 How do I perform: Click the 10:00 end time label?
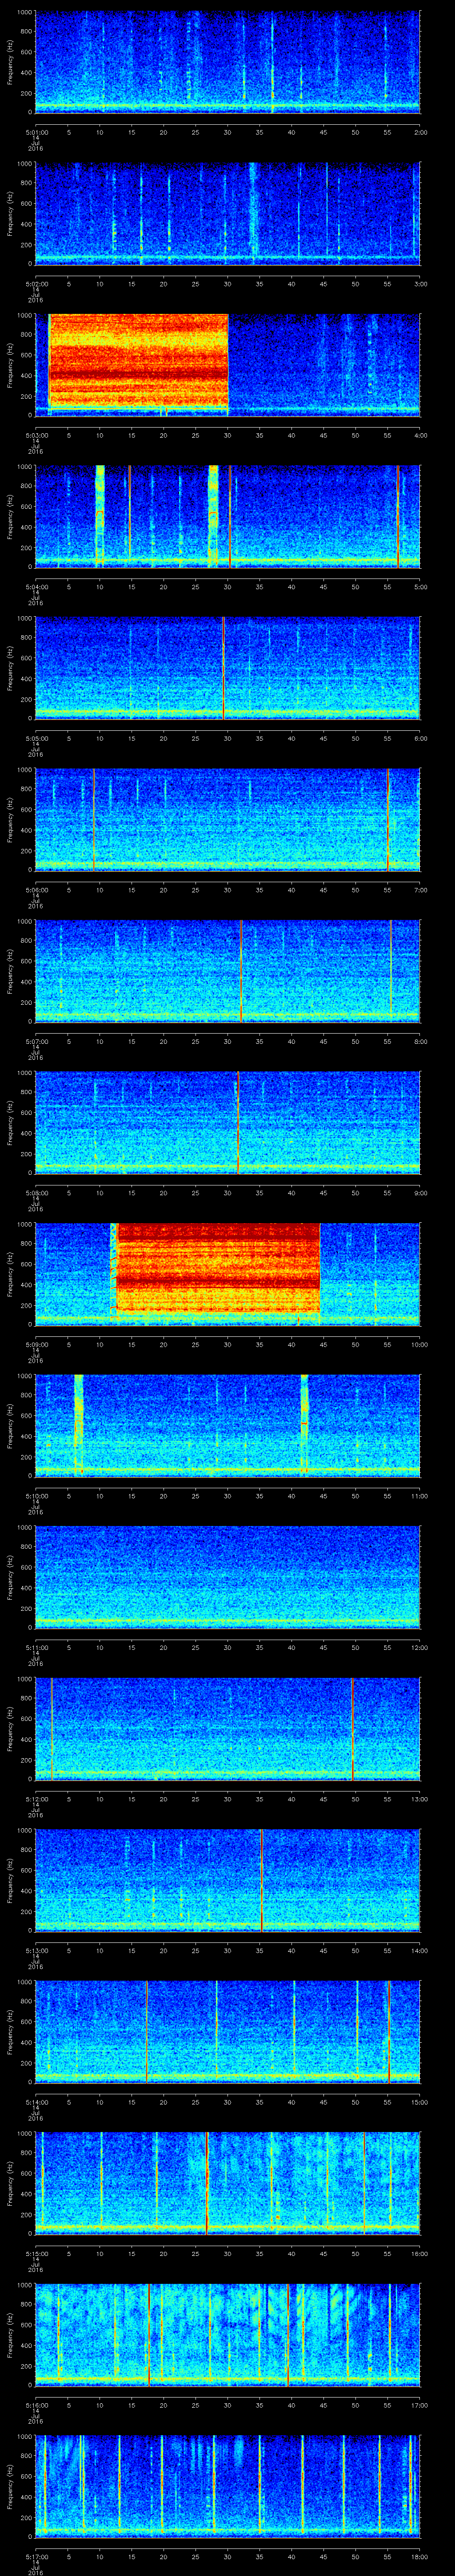click(419, 1344)
